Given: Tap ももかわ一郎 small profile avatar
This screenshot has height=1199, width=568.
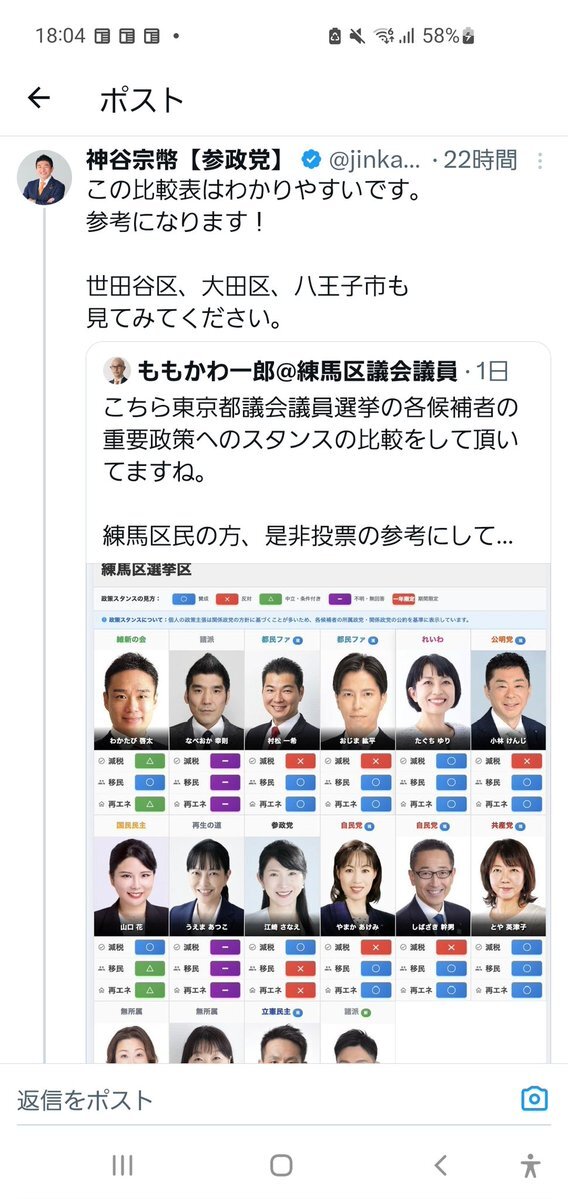Looking at the screenshot, I should 117,371.
